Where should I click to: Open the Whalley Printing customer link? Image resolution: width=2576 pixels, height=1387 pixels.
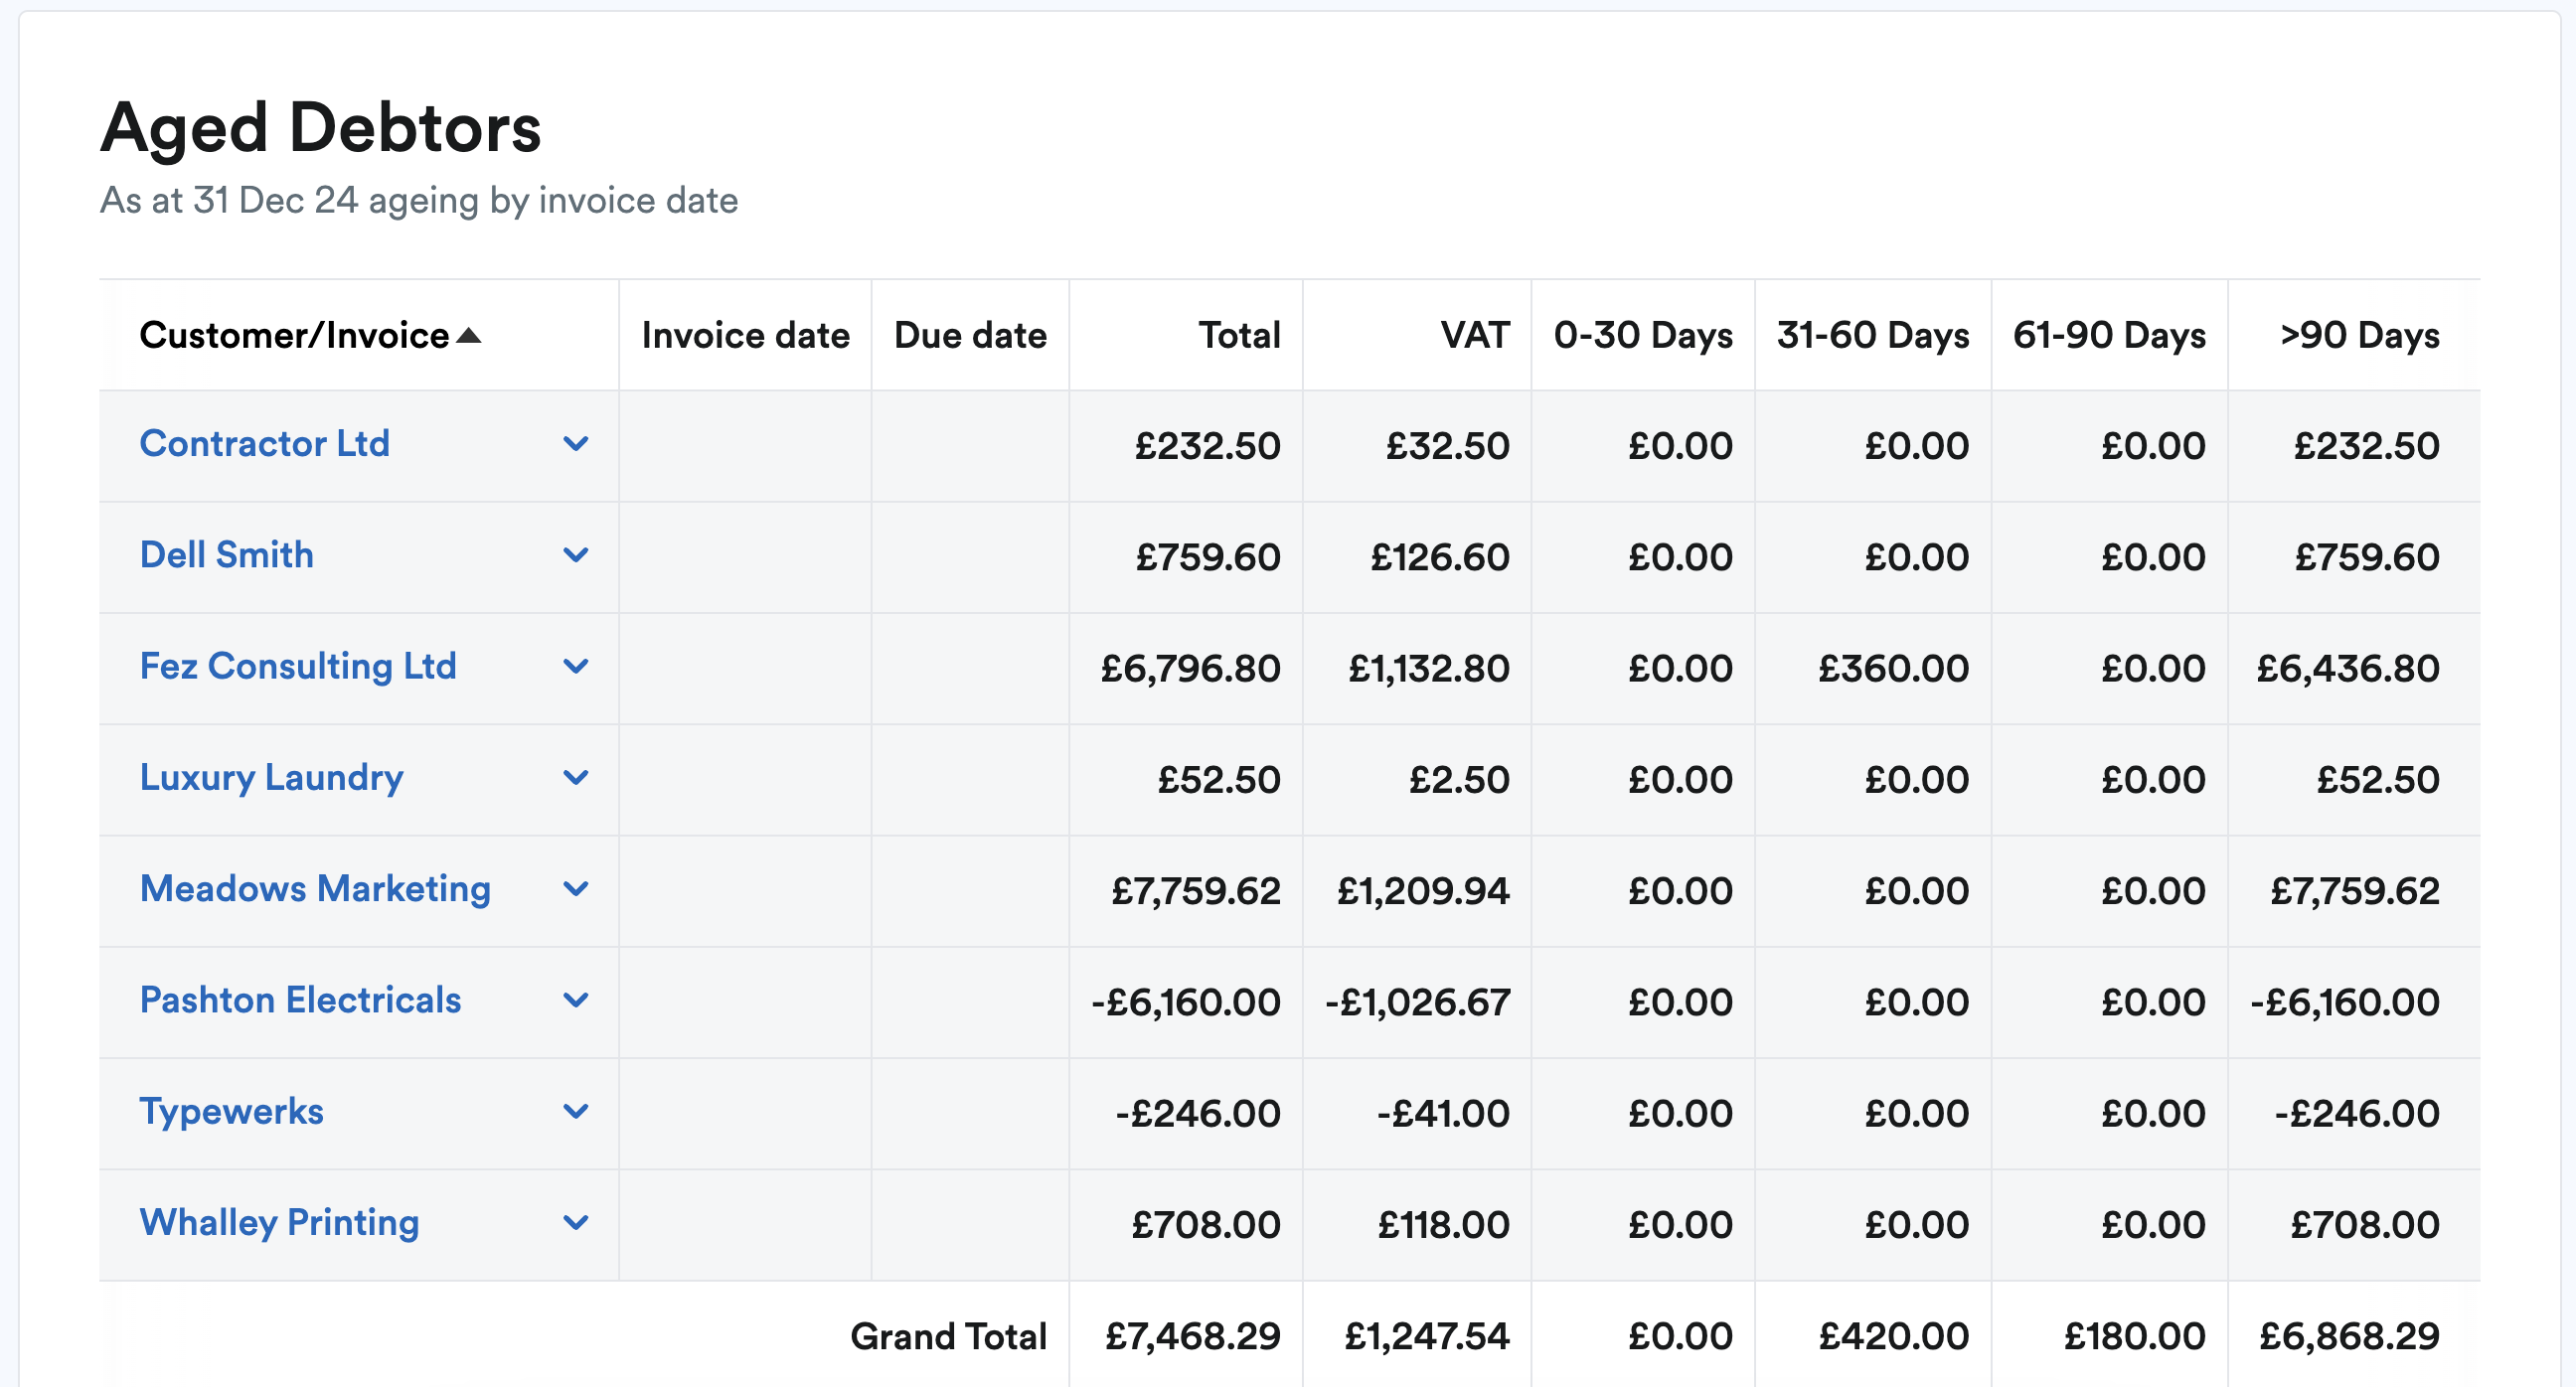click(279, 1222)
